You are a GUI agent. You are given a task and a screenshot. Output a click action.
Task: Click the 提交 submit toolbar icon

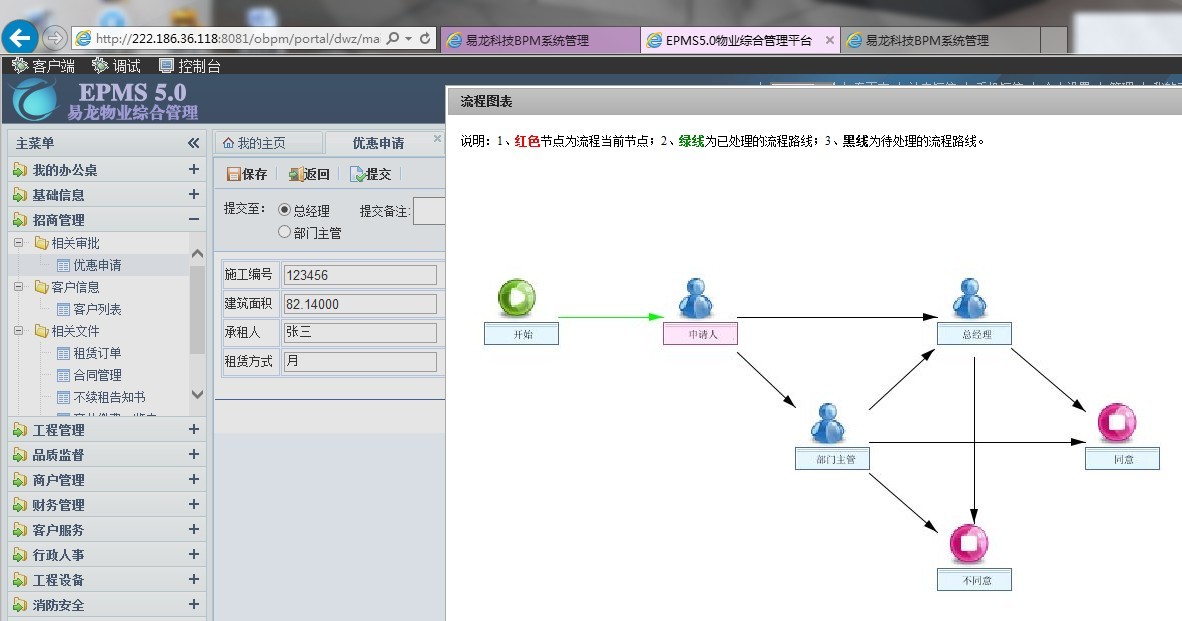(x=357, y=174)
